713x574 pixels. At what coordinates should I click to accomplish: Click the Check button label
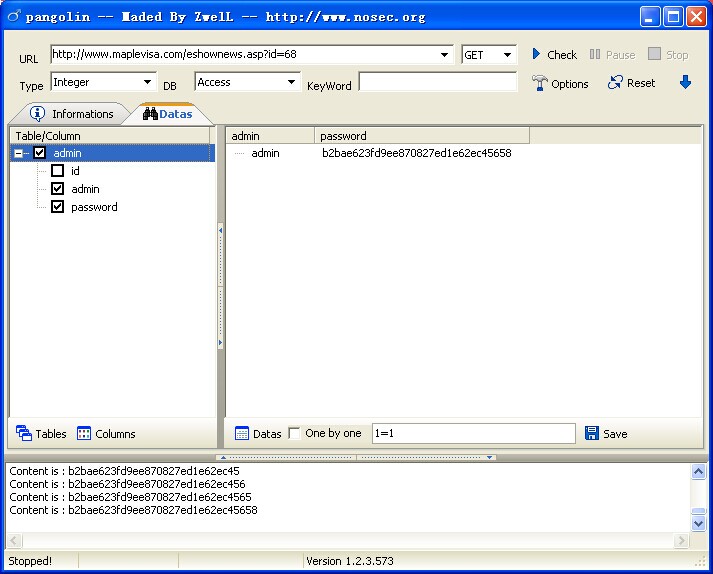tap(562, 55)
